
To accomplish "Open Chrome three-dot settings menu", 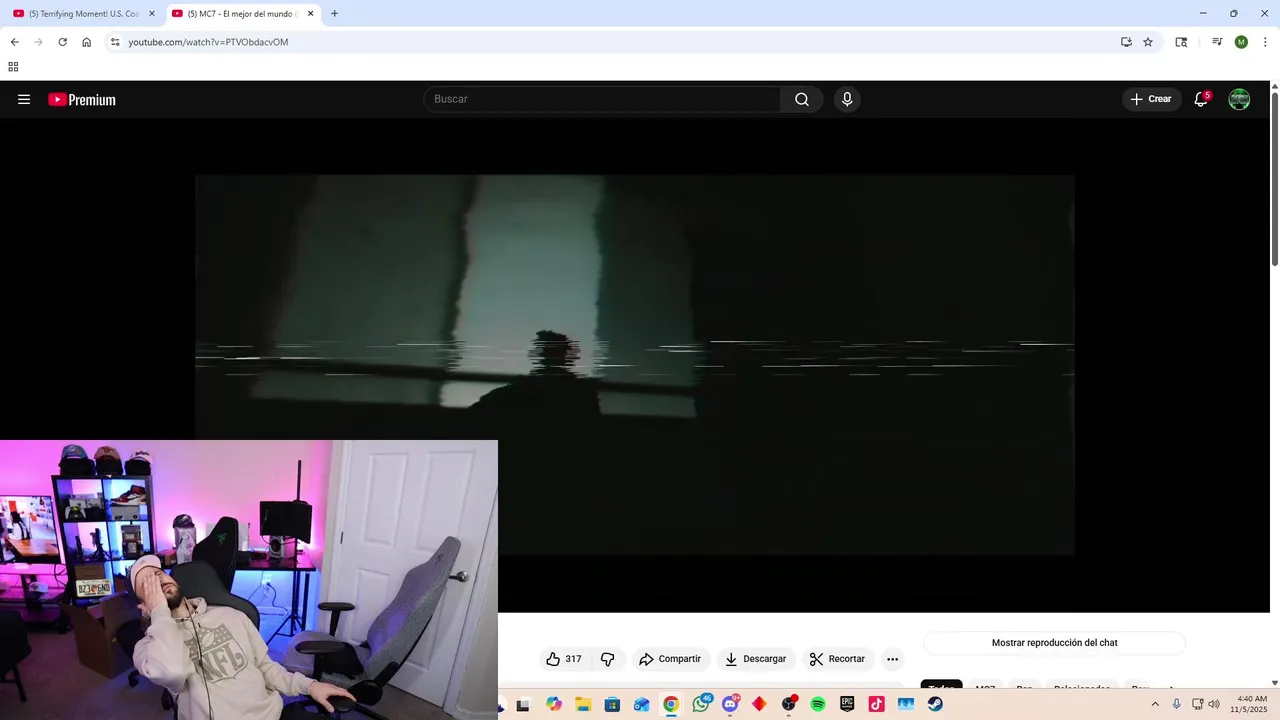I will point(1265,42).
